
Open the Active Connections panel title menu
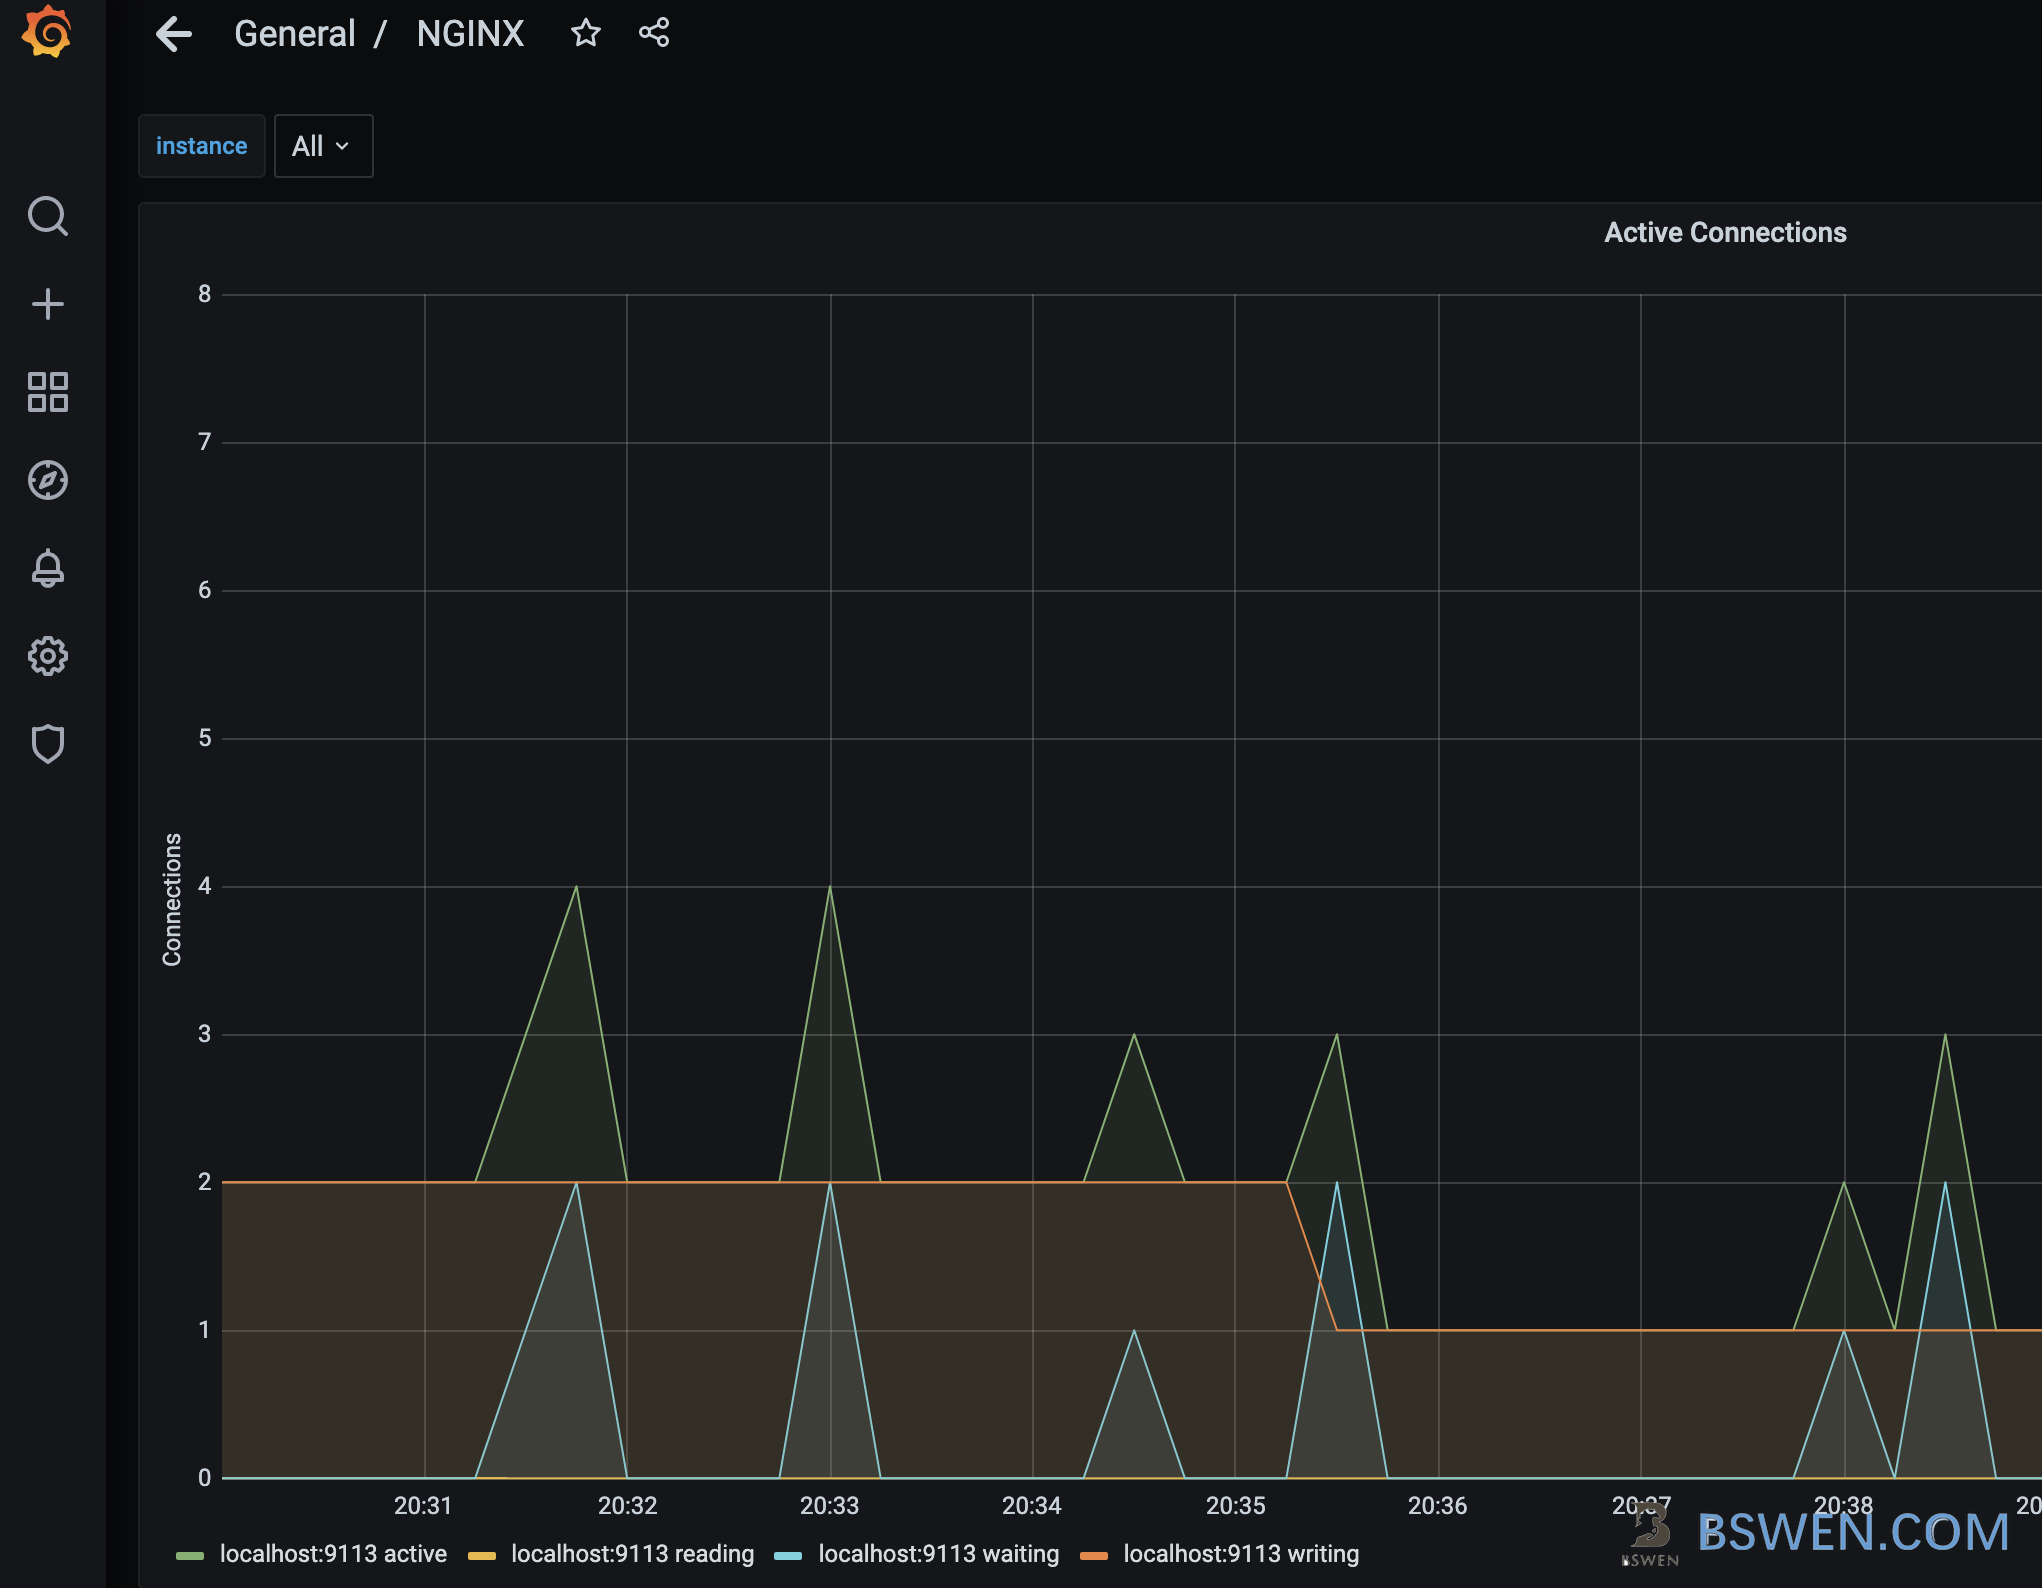(1725, 232)
